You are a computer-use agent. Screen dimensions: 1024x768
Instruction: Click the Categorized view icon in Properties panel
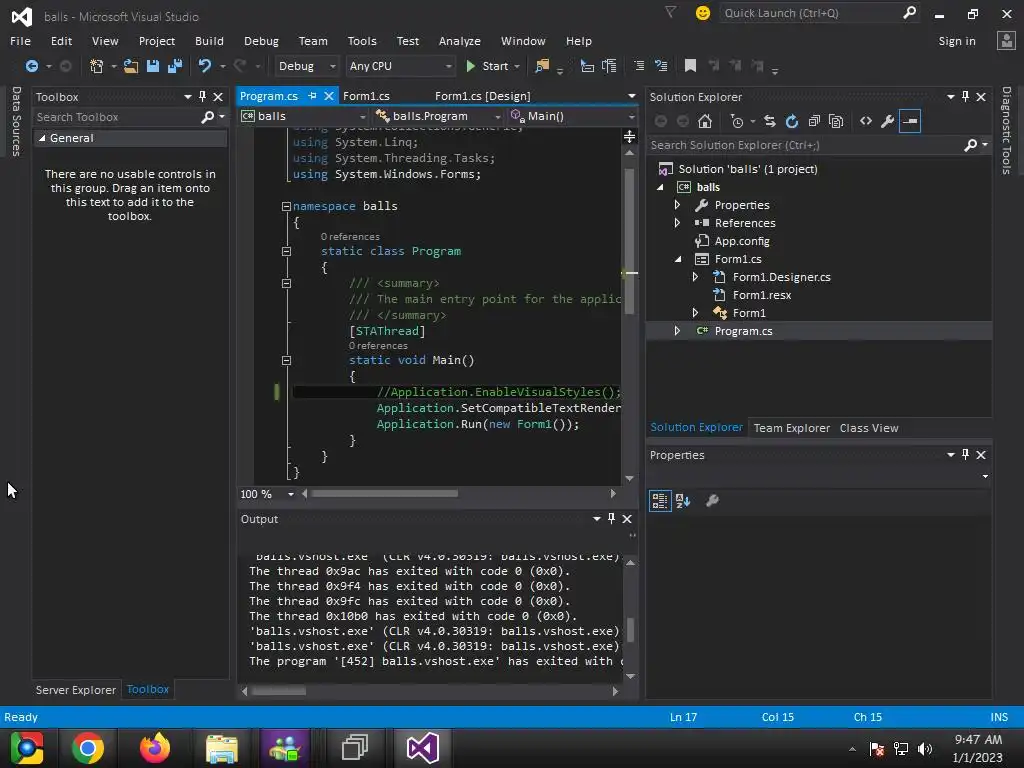[660, 501]
